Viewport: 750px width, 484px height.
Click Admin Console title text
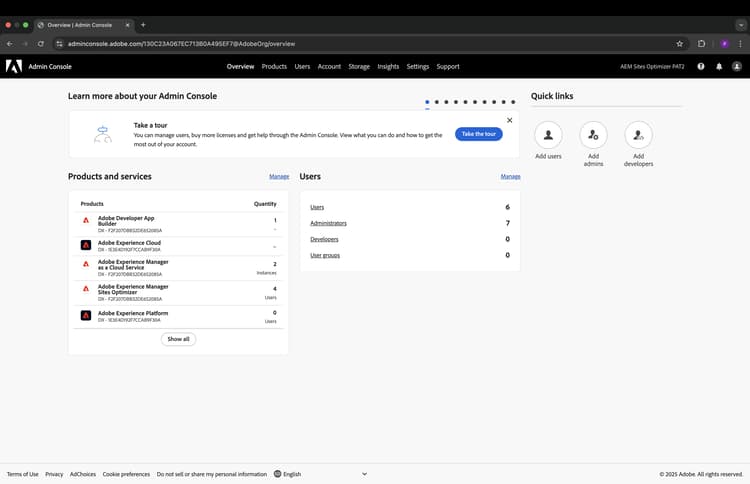[50, 66]
